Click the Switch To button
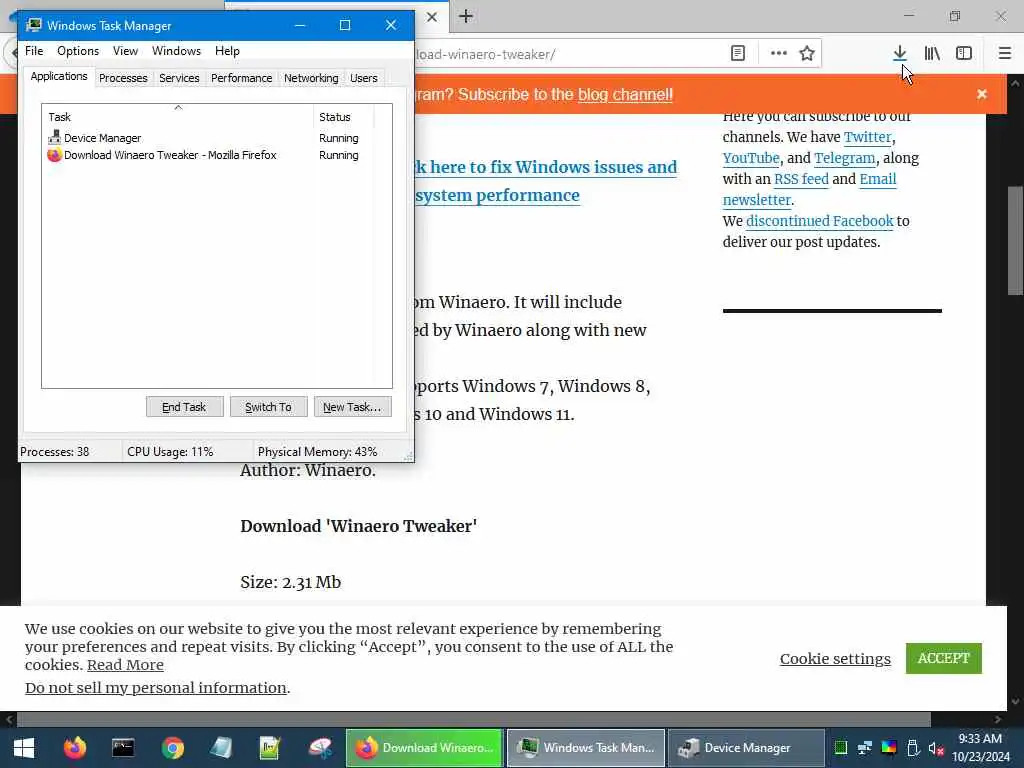1024x768 pixels. [268, 407]
